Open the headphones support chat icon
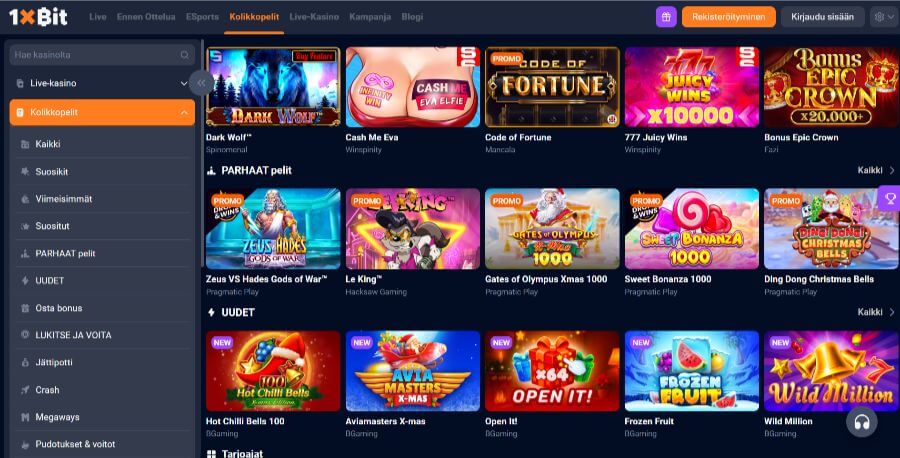 click(862, 422)
